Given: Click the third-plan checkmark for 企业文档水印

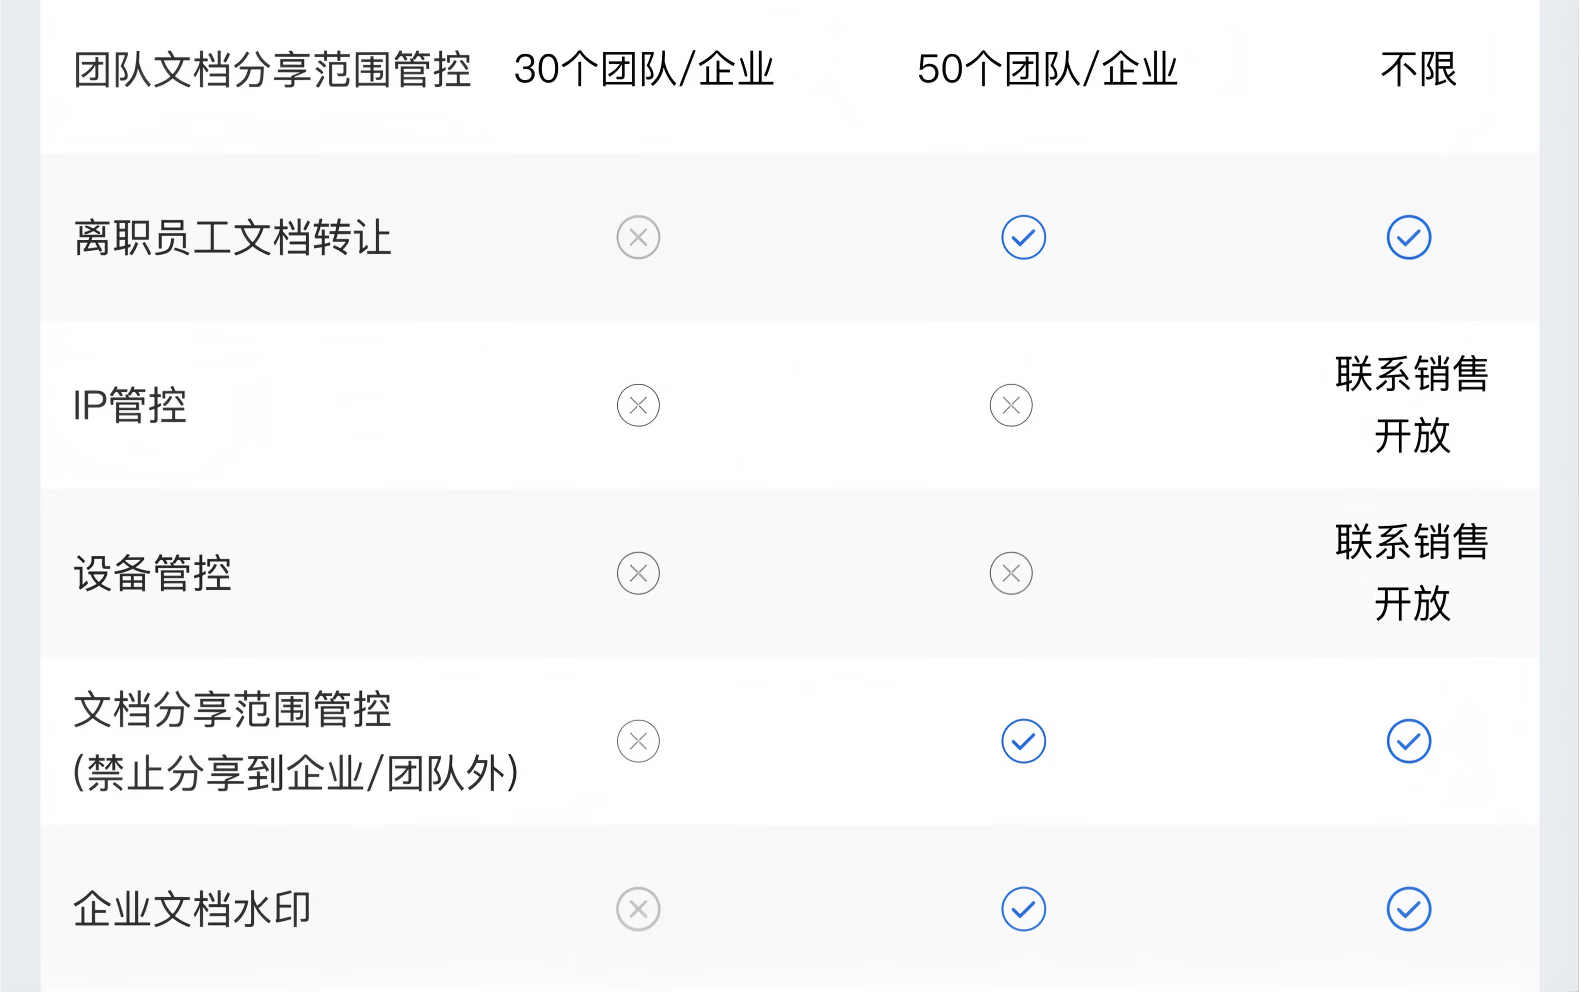Looking at the screenshot, I should pyautogui.click(x=1408, y=910).
